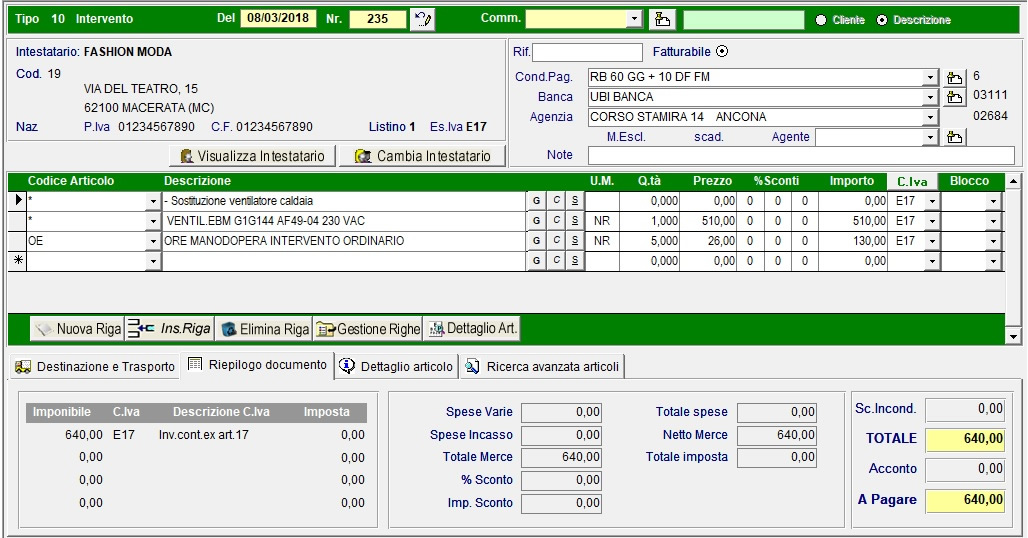Click G button on VENTIL.EBM row
The width and height of the screenshot is (1028, 538).
tap(536, 221)
